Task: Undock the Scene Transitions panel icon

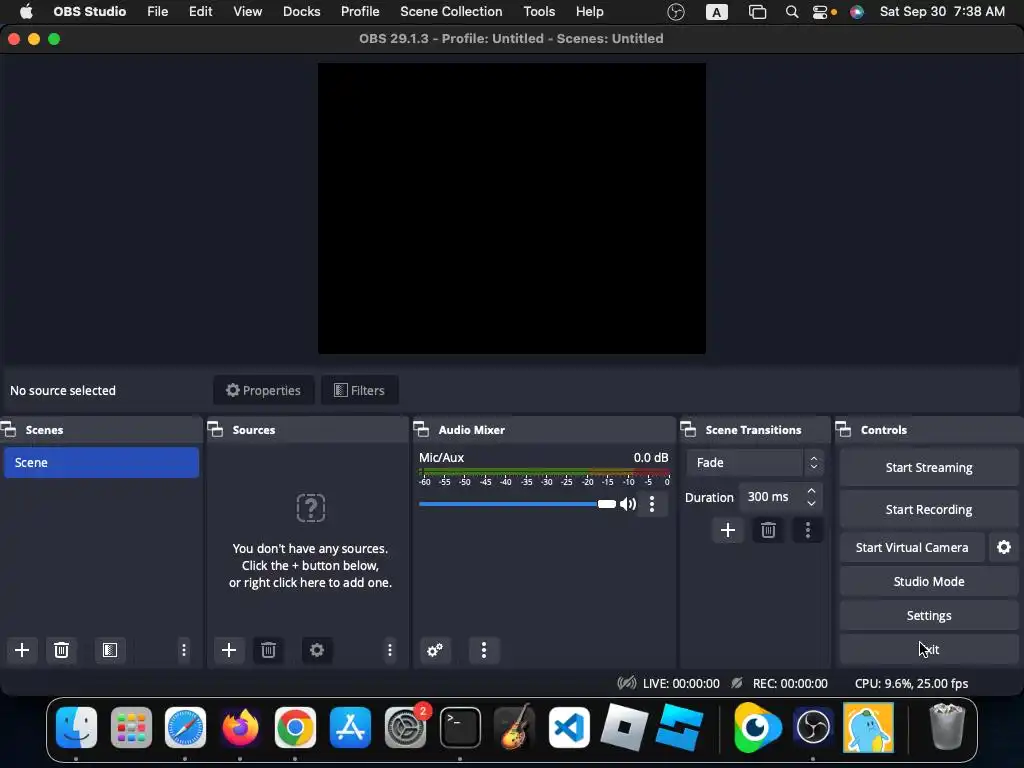Action: pyautogui.click(x=688, y=430)
